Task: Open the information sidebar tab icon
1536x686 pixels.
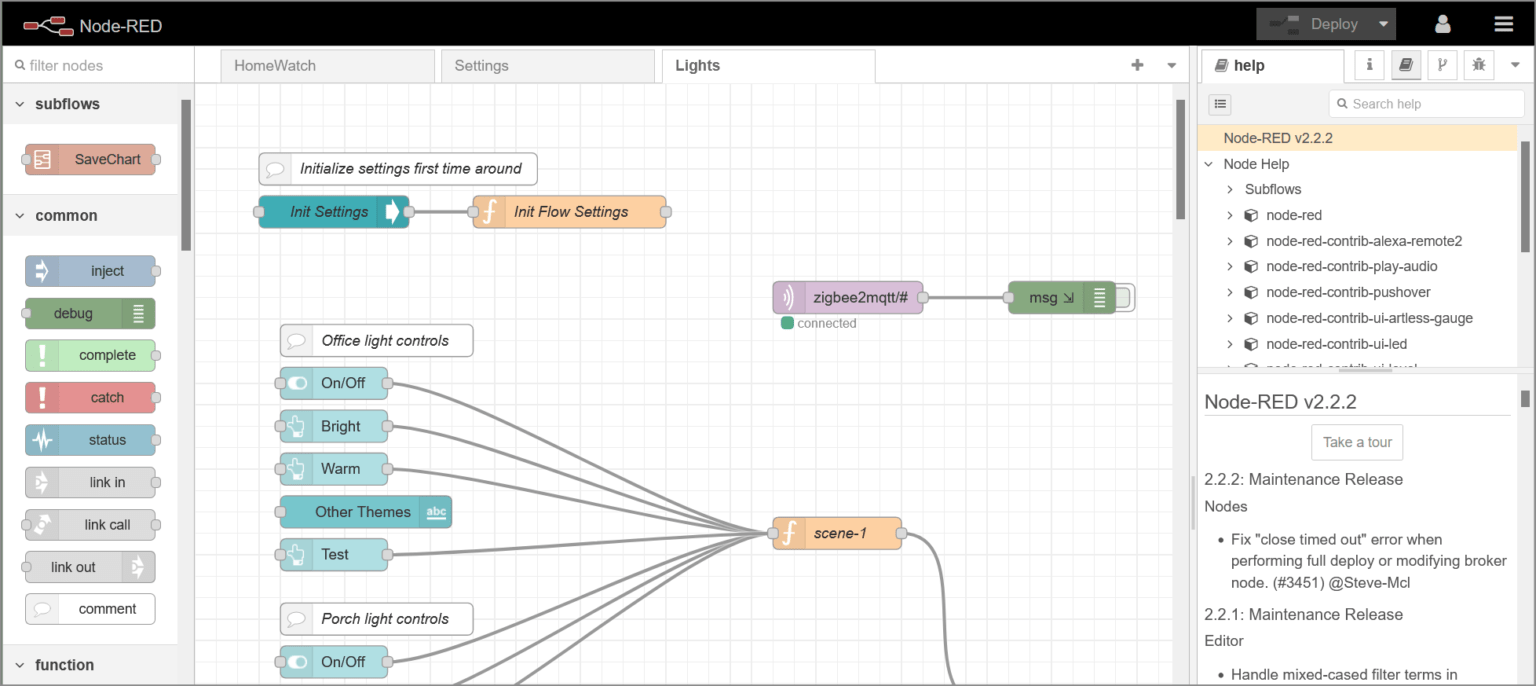Action: pyautogui.click(x=1369, y=65)
